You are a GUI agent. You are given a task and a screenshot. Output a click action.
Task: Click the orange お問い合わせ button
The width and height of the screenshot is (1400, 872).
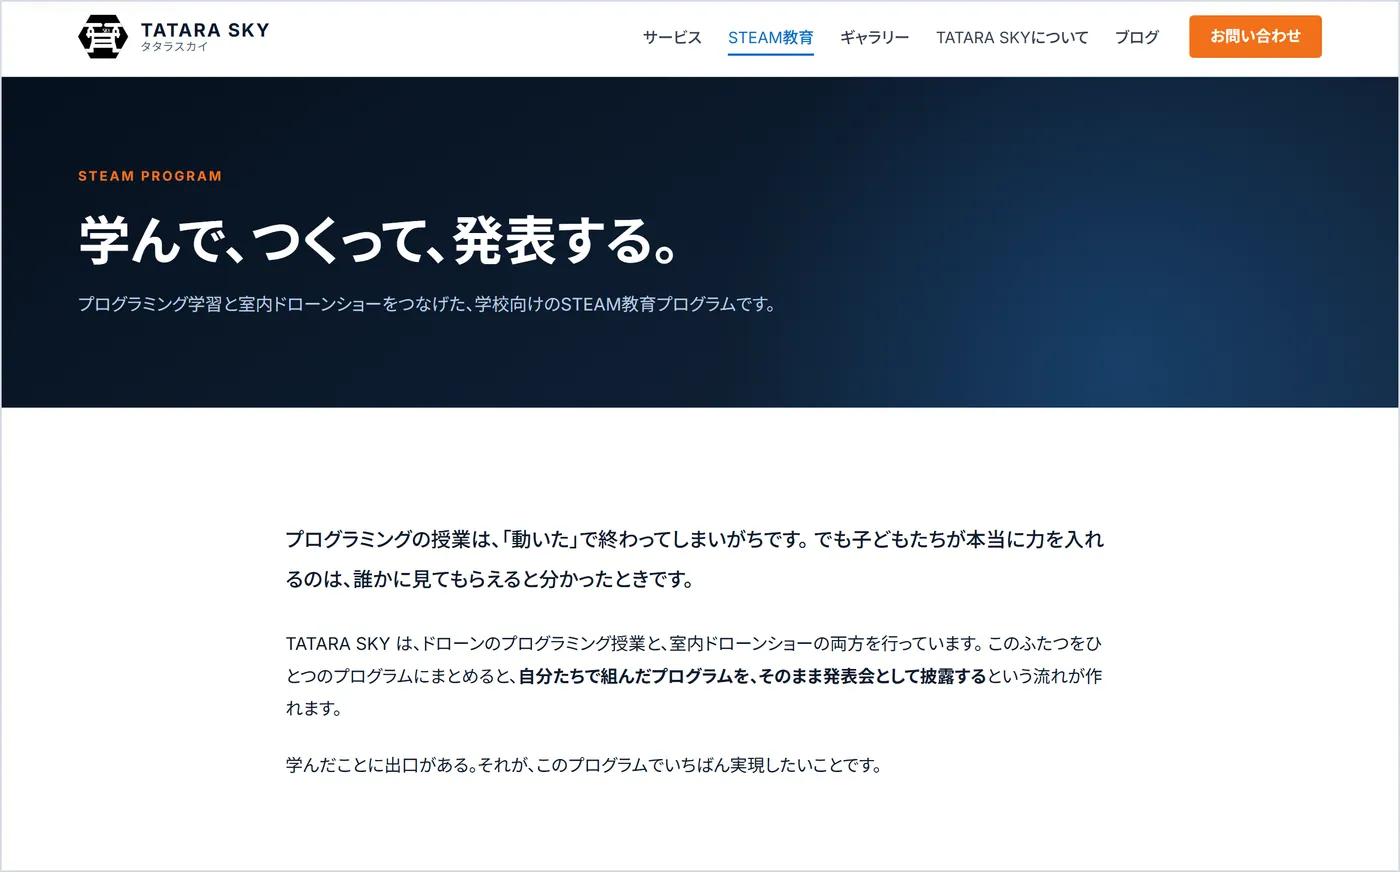(x=1255, y=37)
